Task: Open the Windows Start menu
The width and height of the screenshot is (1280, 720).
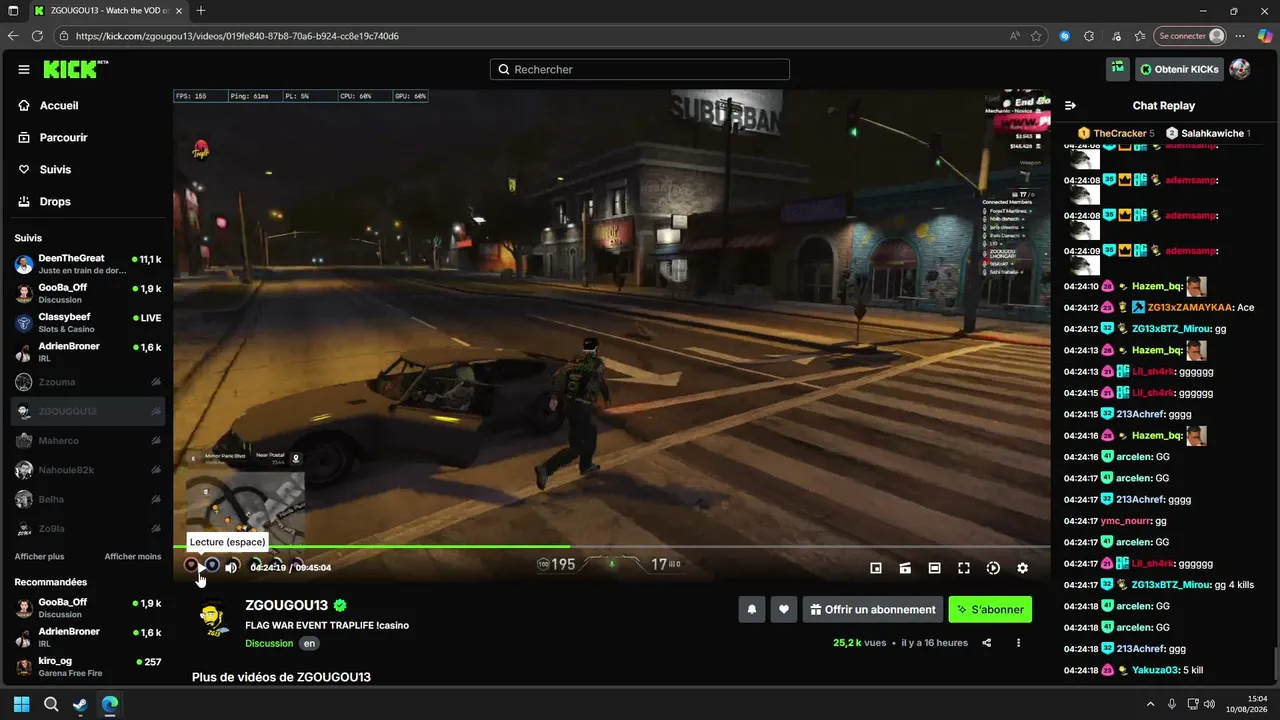Action: click(x=22, y=704)
